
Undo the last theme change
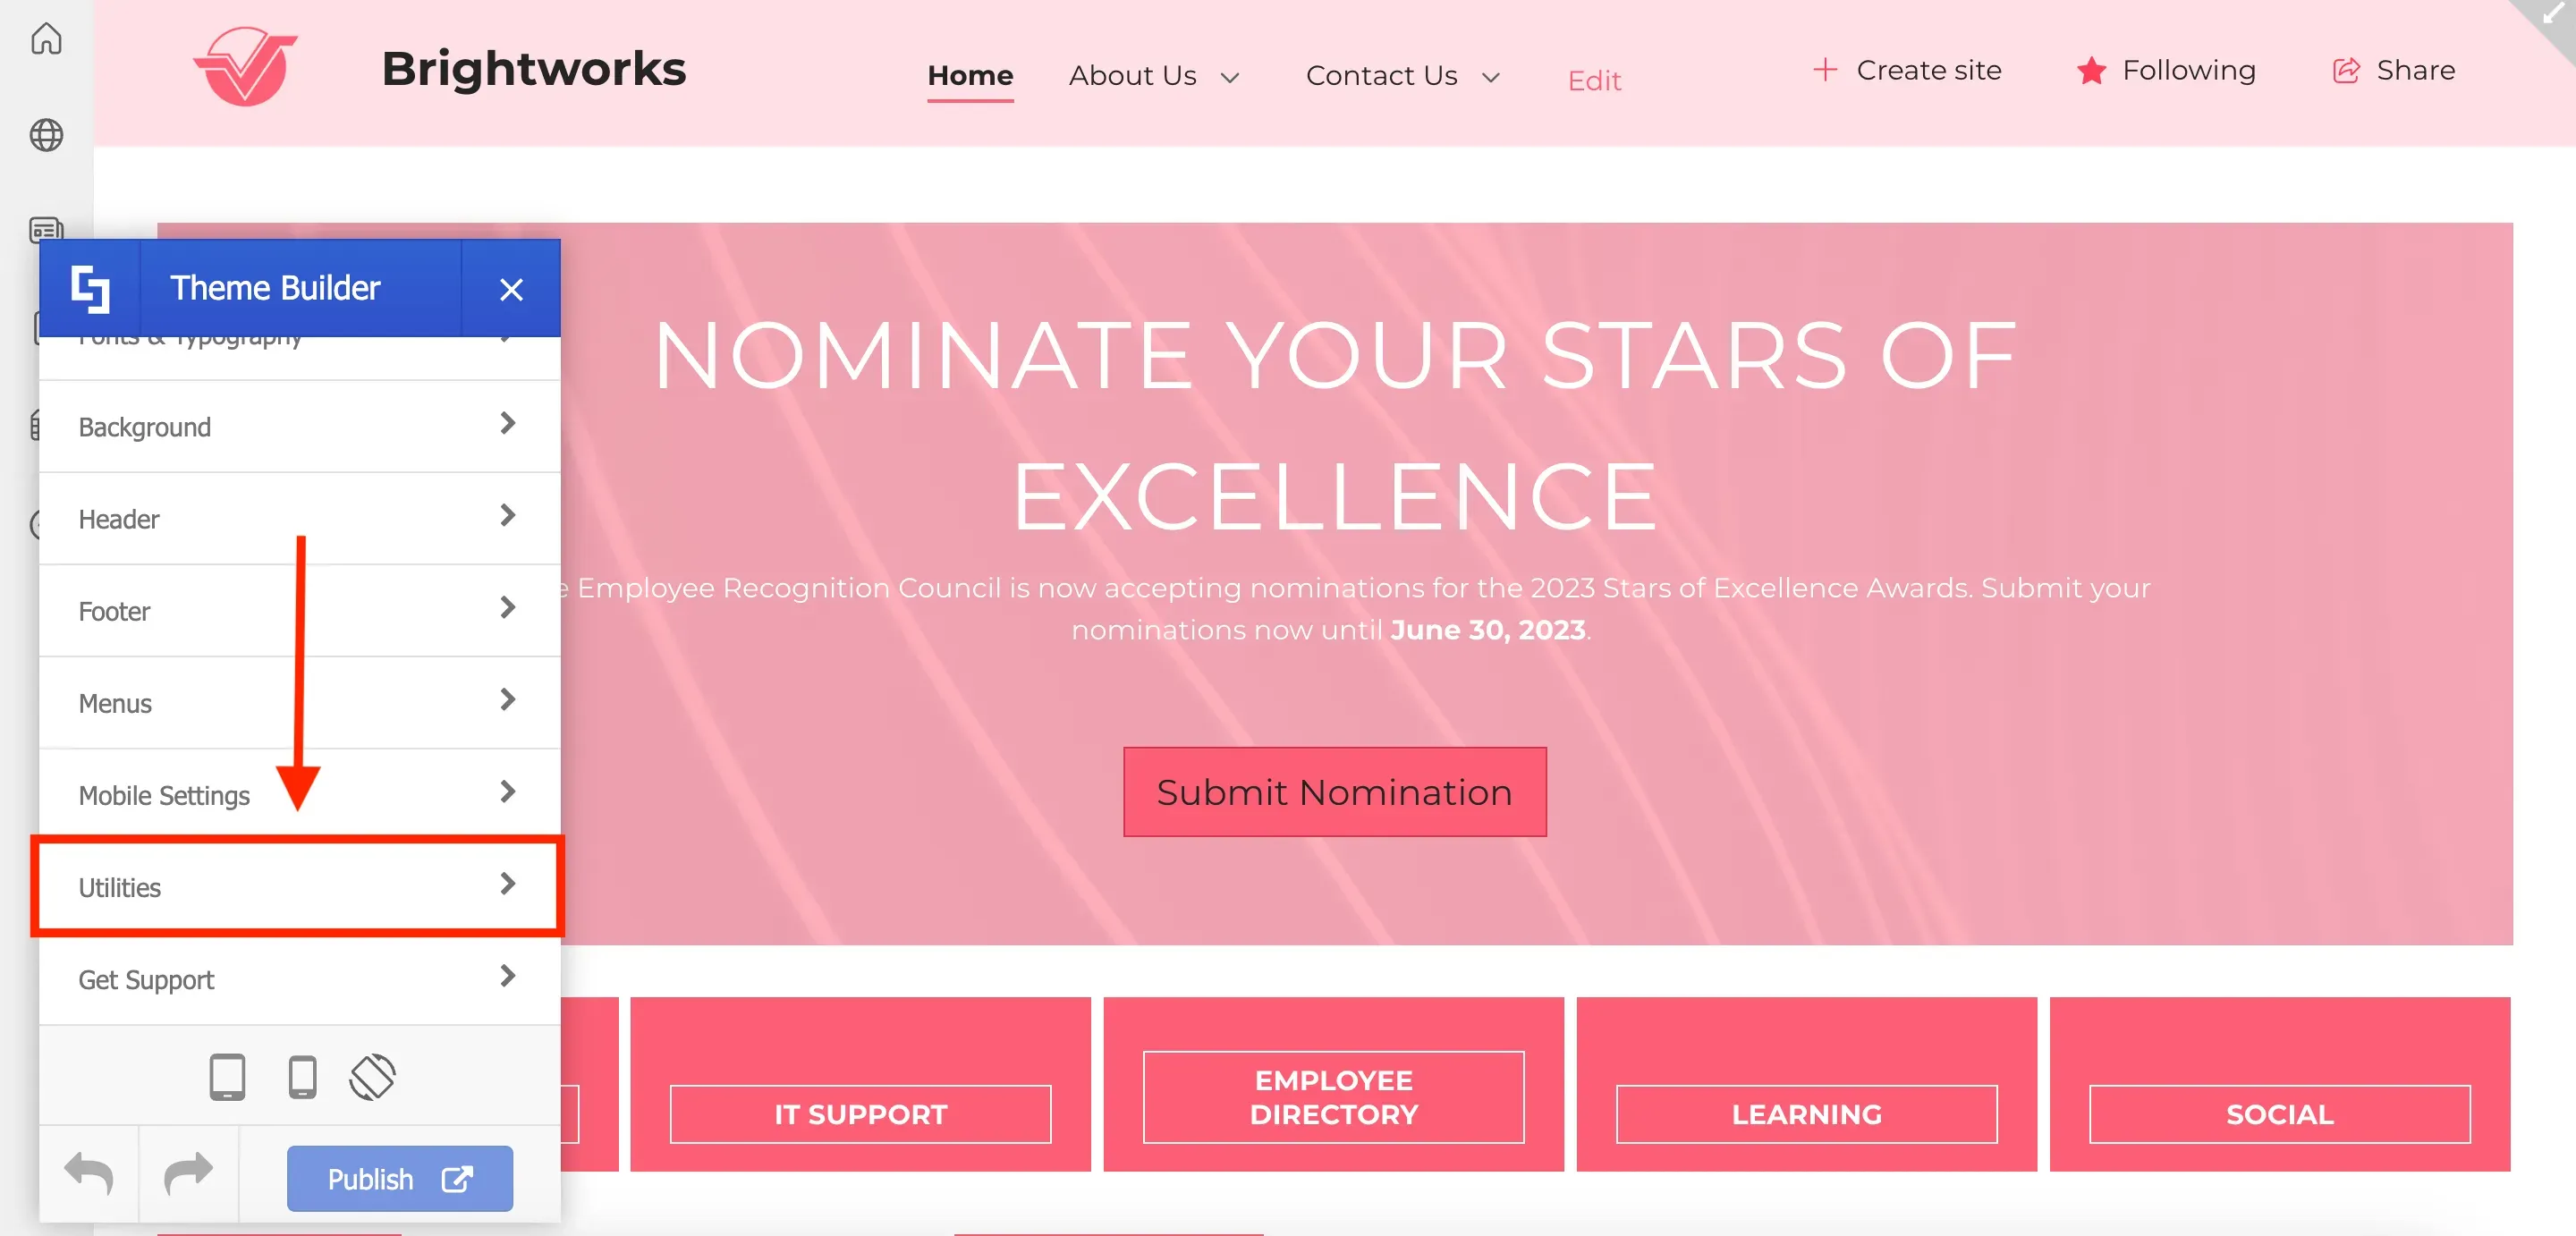tap(88, 1173)
